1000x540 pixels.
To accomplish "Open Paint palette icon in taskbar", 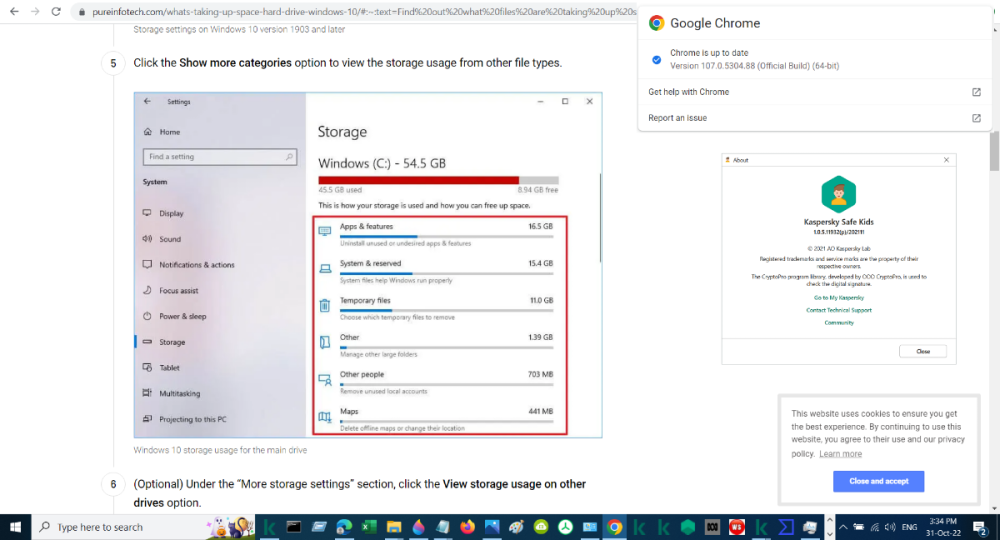I will pos(517,527).
